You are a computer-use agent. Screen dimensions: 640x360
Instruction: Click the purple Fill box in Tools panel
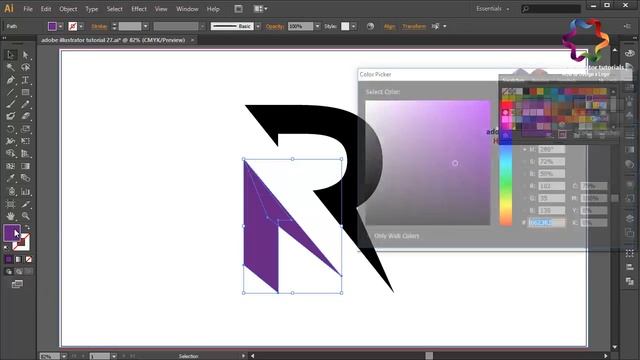click(12, 233)
